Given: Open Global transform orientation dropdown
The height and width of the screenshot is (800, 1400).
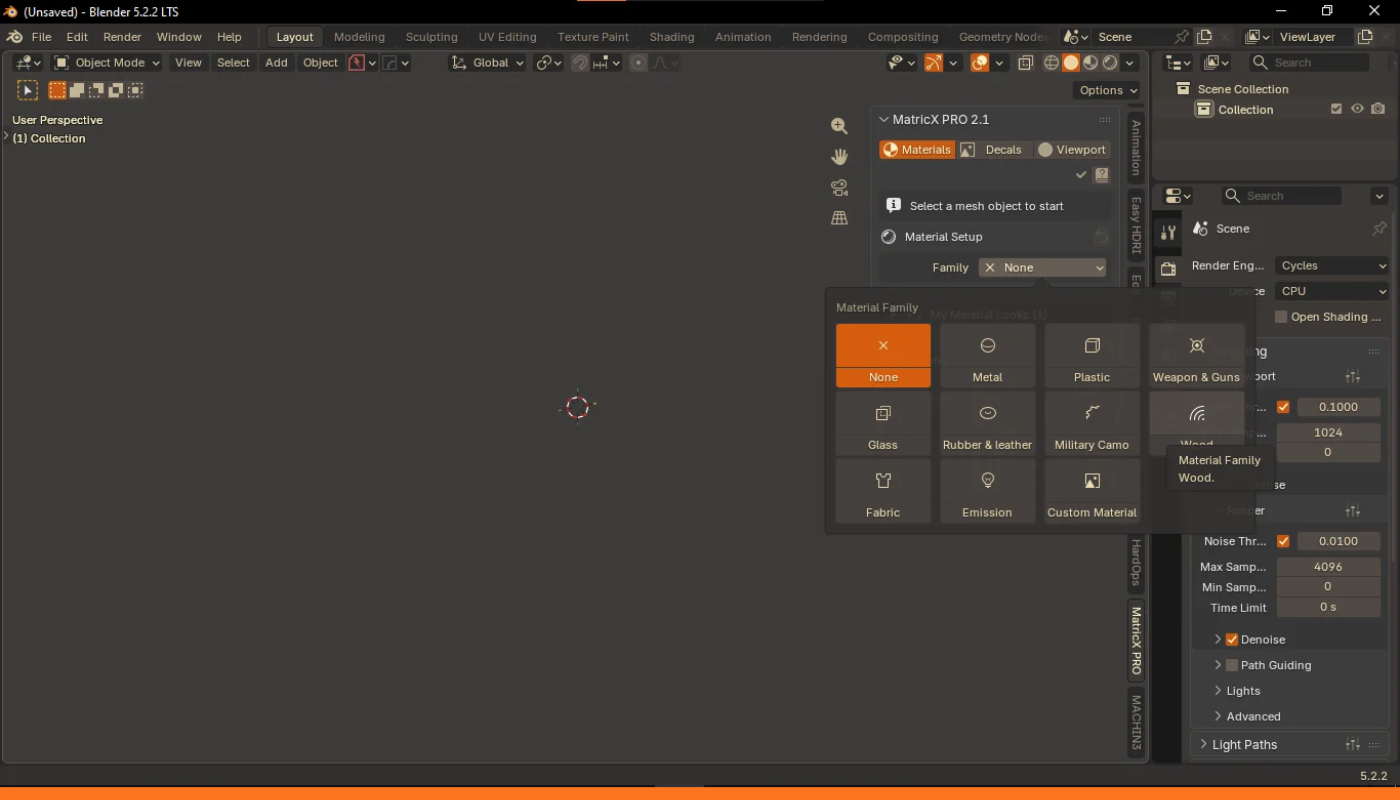Looking at the screenshot, I should [487, 62].
